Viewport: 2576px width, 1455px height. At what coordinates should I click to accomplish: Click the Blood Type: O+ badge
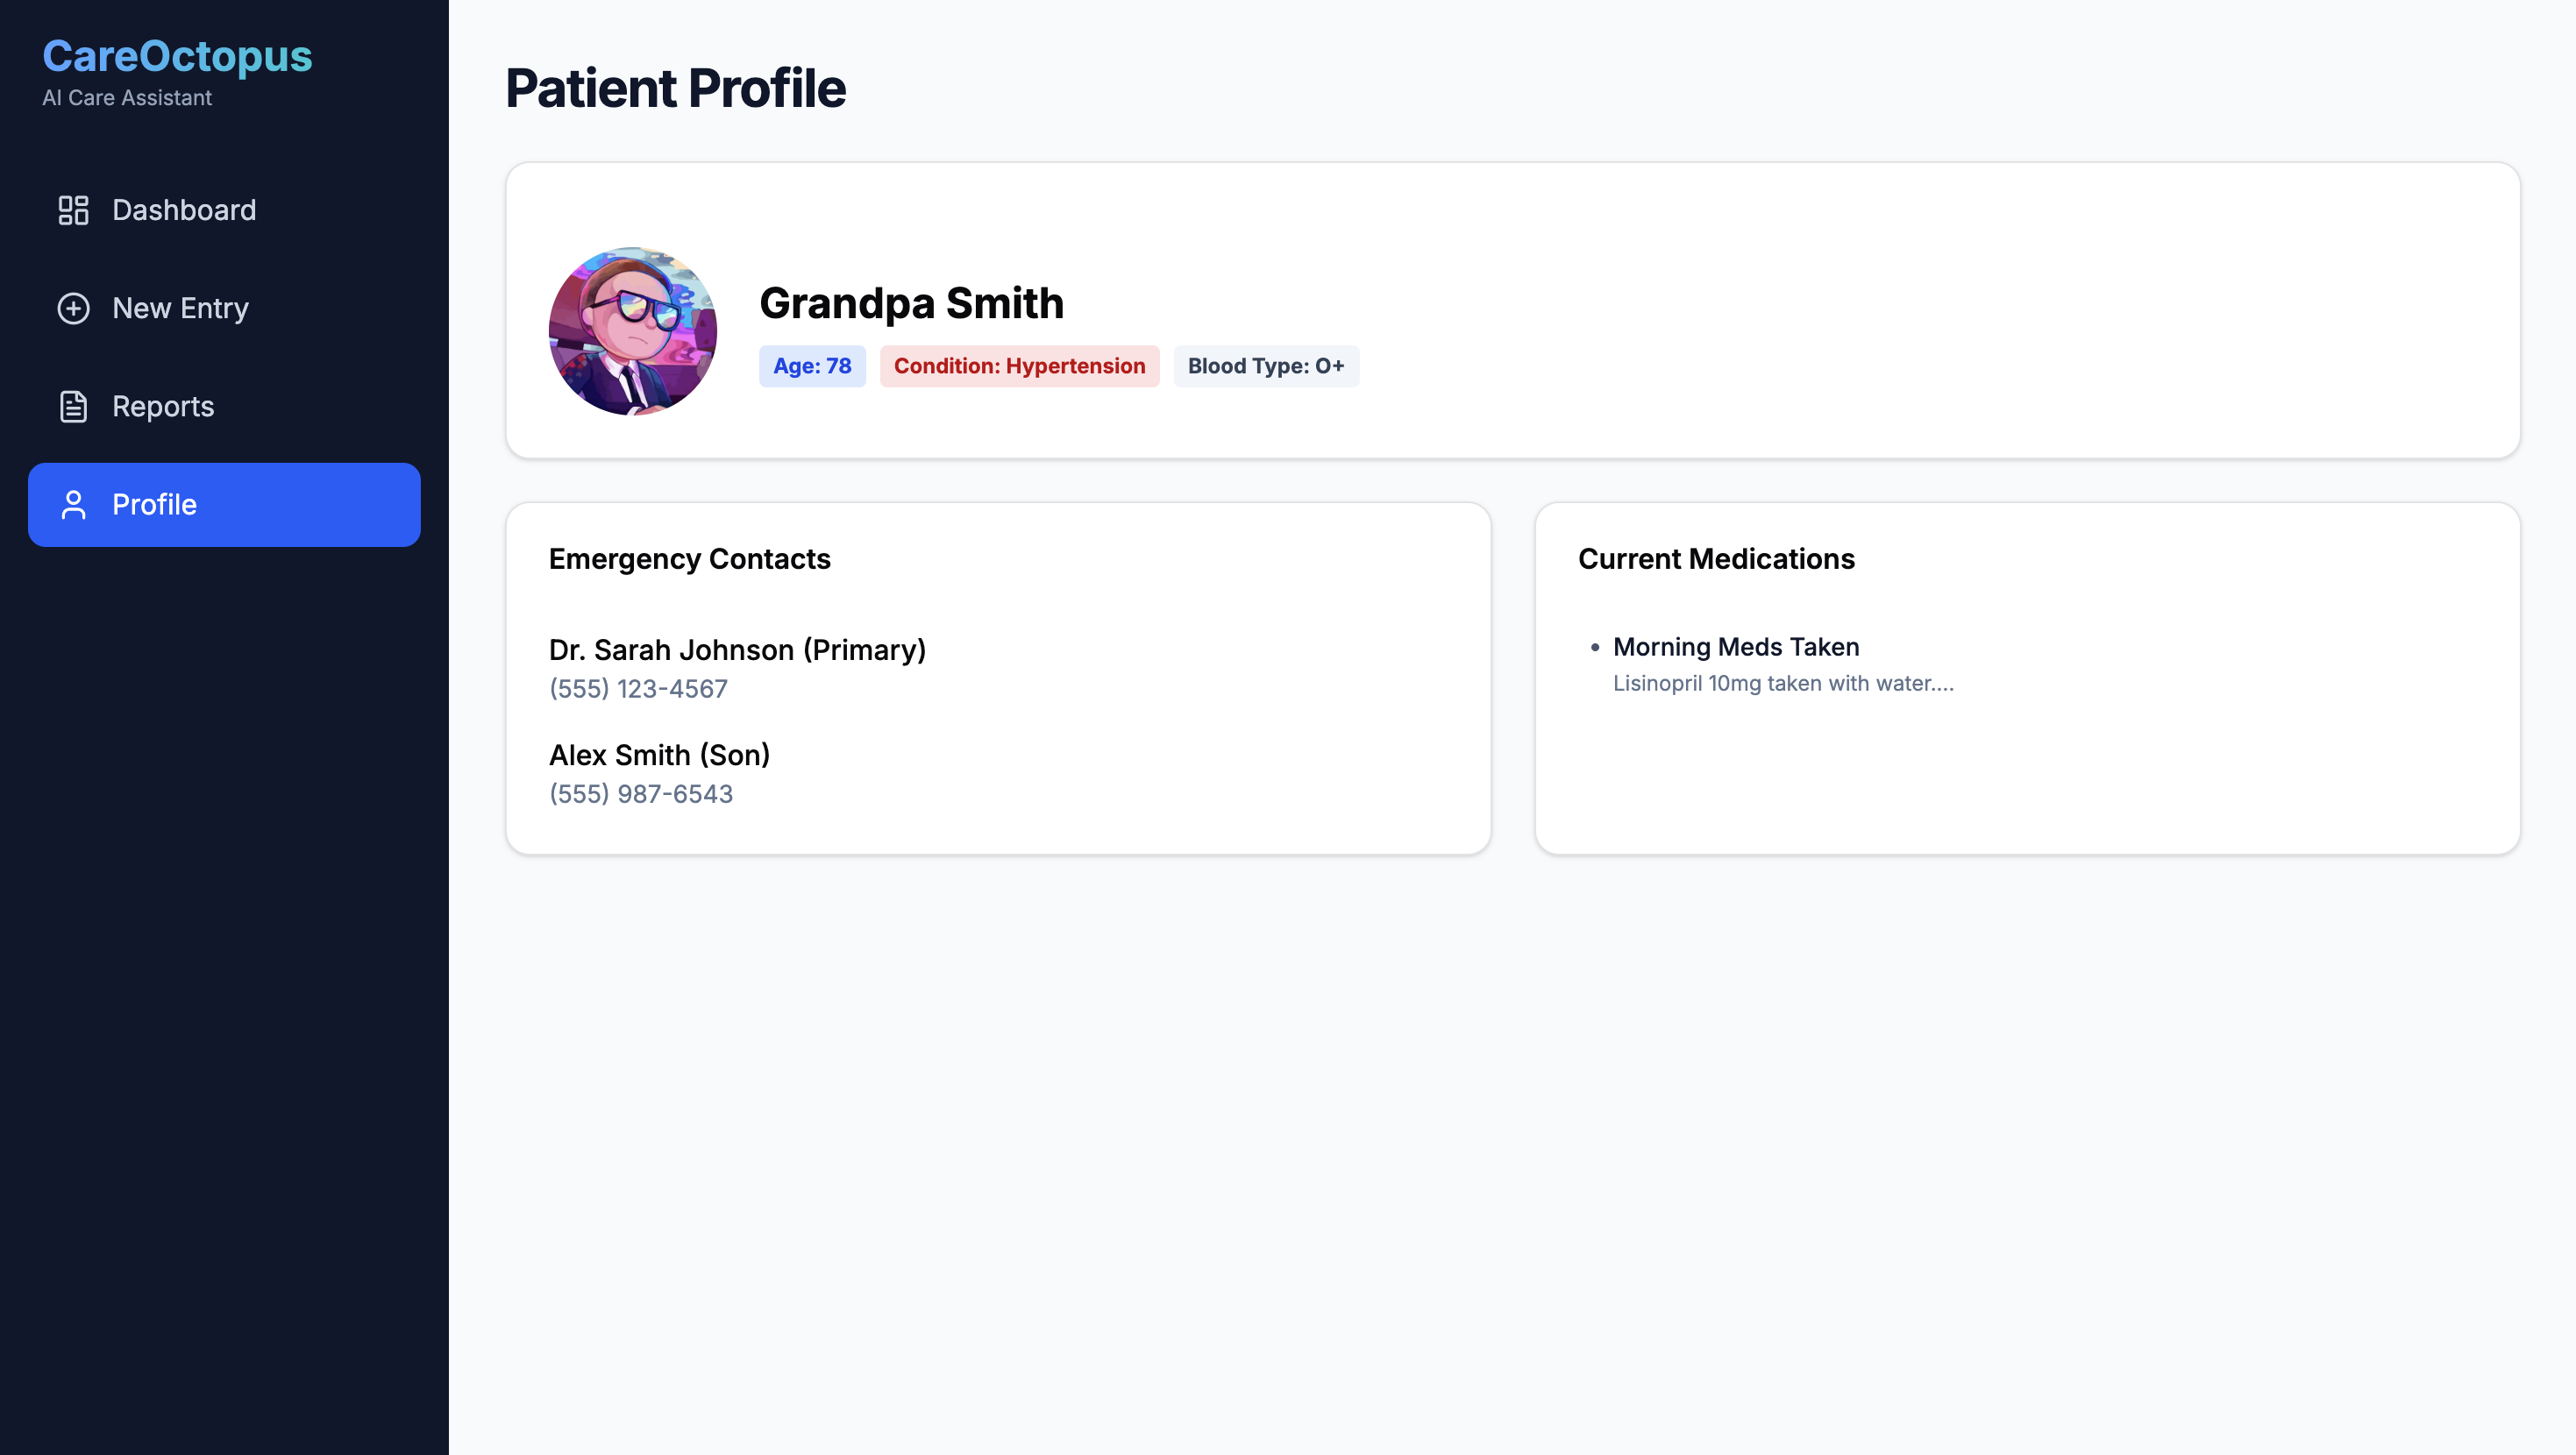click(1265, 366)
